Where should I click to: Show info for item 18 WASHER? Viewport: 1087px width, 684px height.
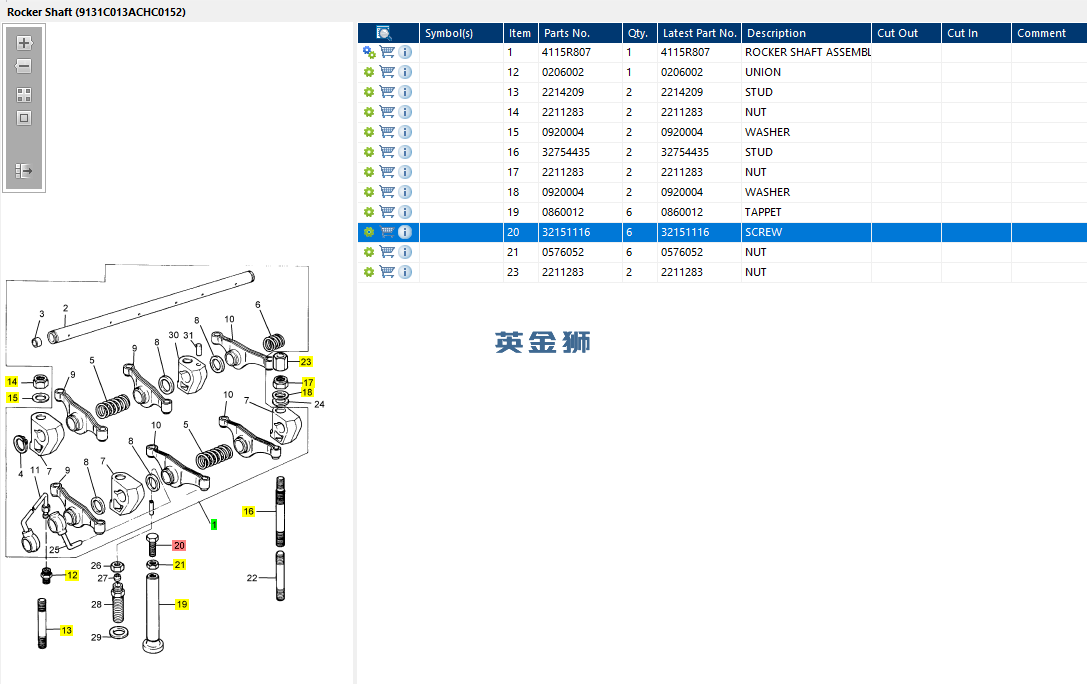click(x=406, y=192)
